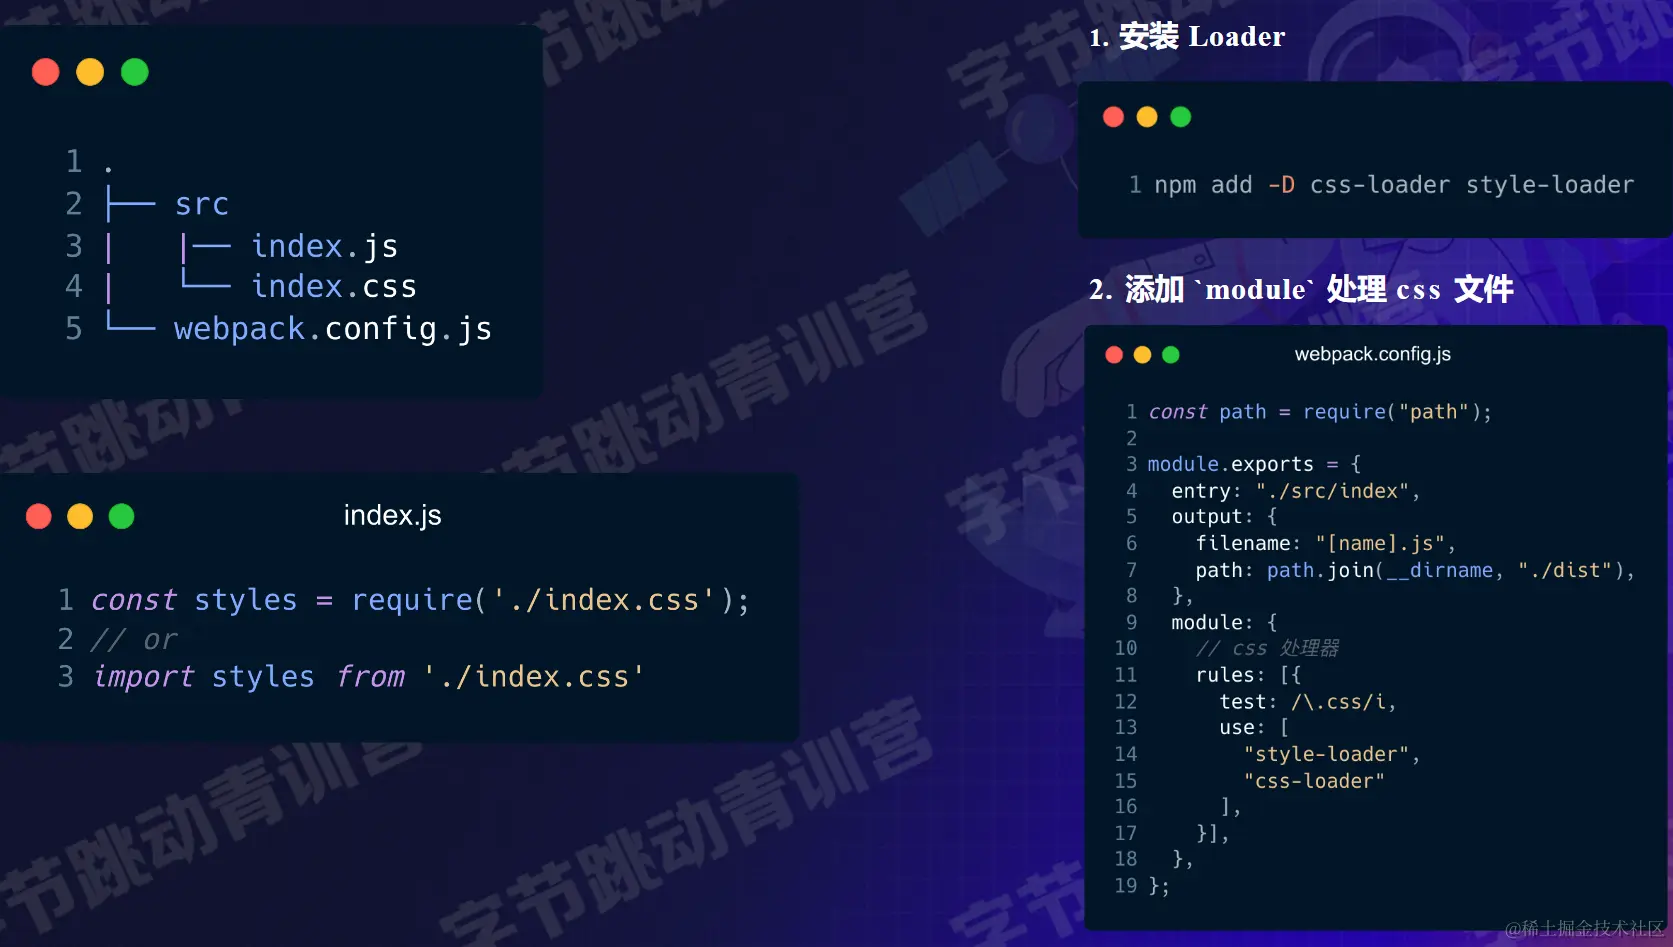Image resolution: width=1673 pixels, height=947 pixels.
Task: Select webpack.config.js in the file tree
Action: click(x=333, y=329)
